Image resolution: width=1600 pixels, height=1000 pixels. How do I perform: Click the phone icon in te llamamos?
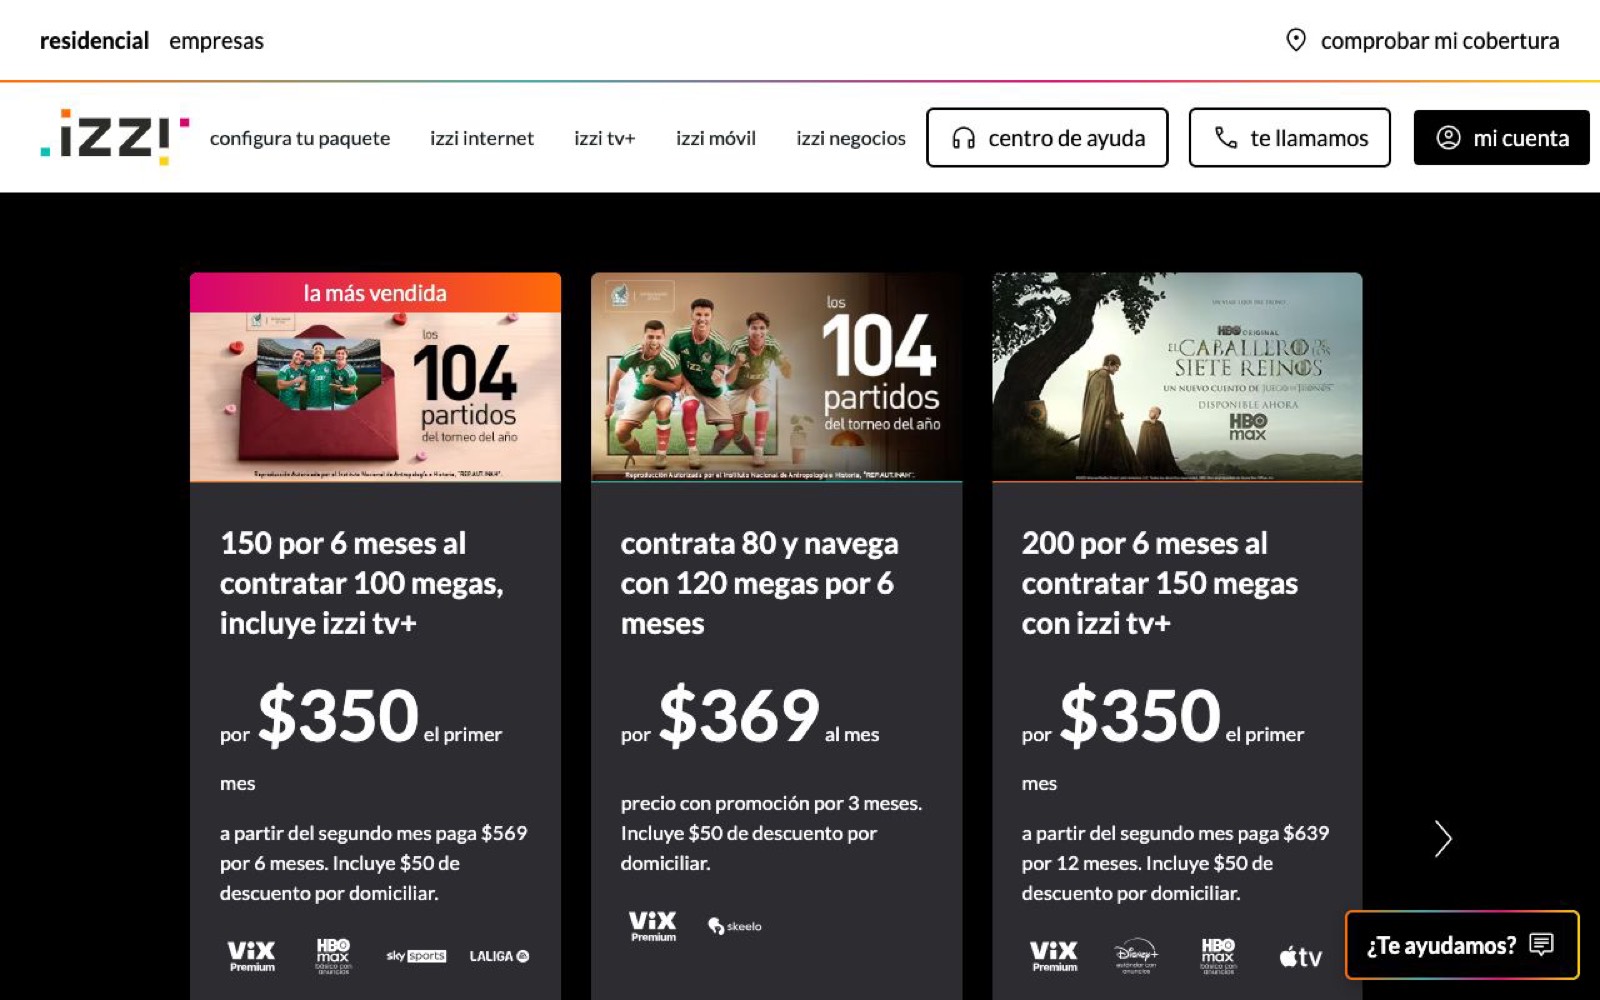pyautogui.click(x=1225, y=138)
